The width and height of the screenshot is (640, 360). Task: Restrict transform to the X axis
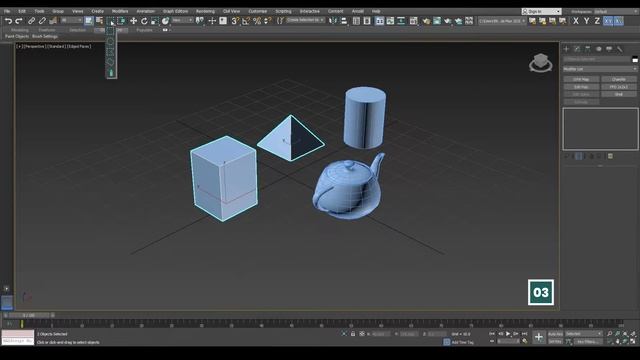[576, 21]
